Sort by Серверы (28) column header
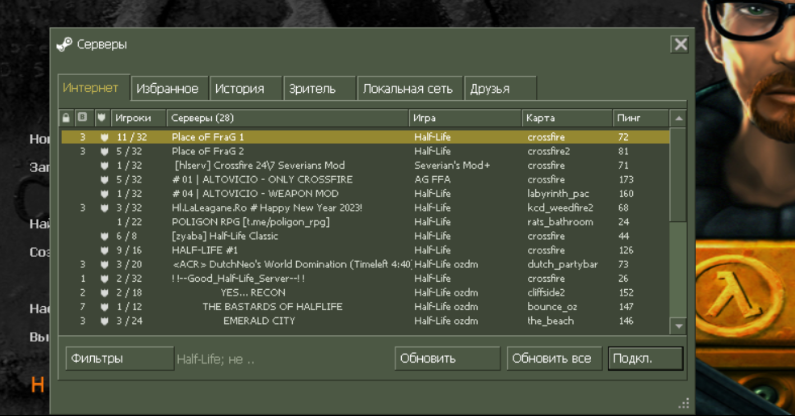 287,118
